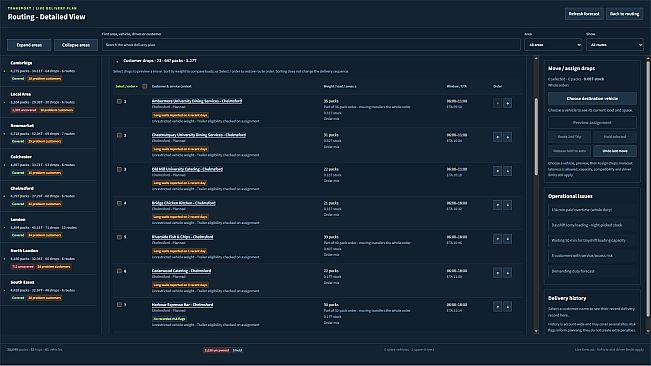
Task: Click Collapse areas button
Action: [x=76, y=45]
